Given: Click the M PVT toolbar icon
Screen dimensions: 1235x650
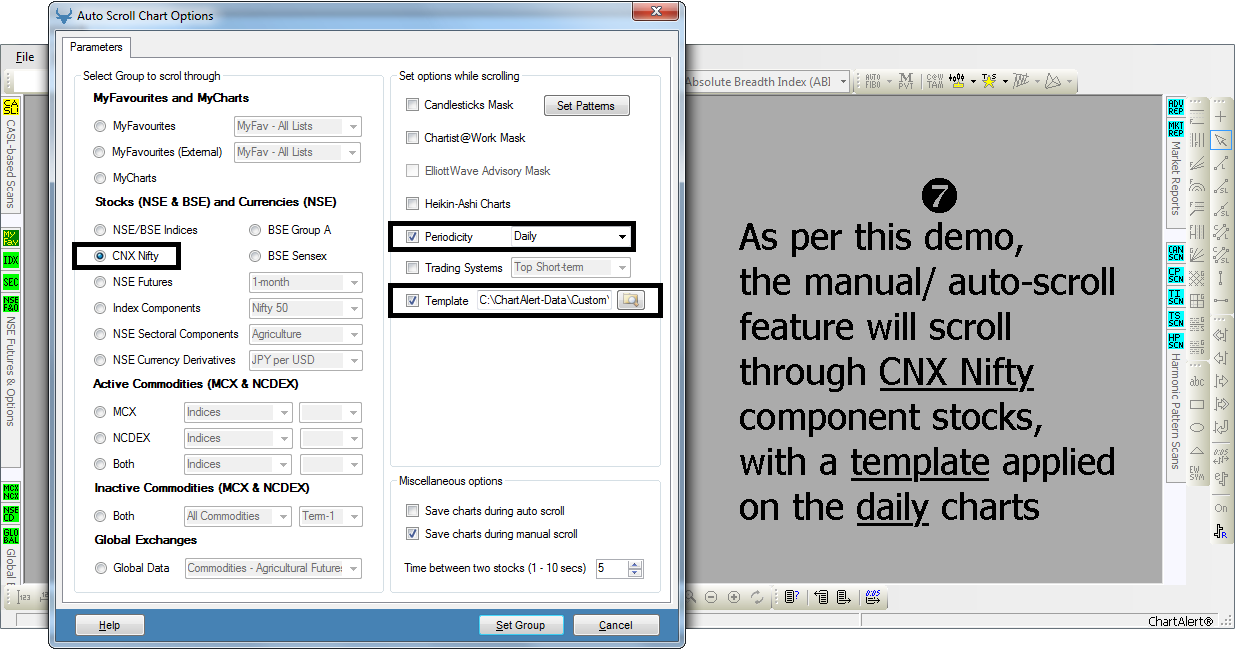Looking at the screenshot, I should tap(906, 81).
